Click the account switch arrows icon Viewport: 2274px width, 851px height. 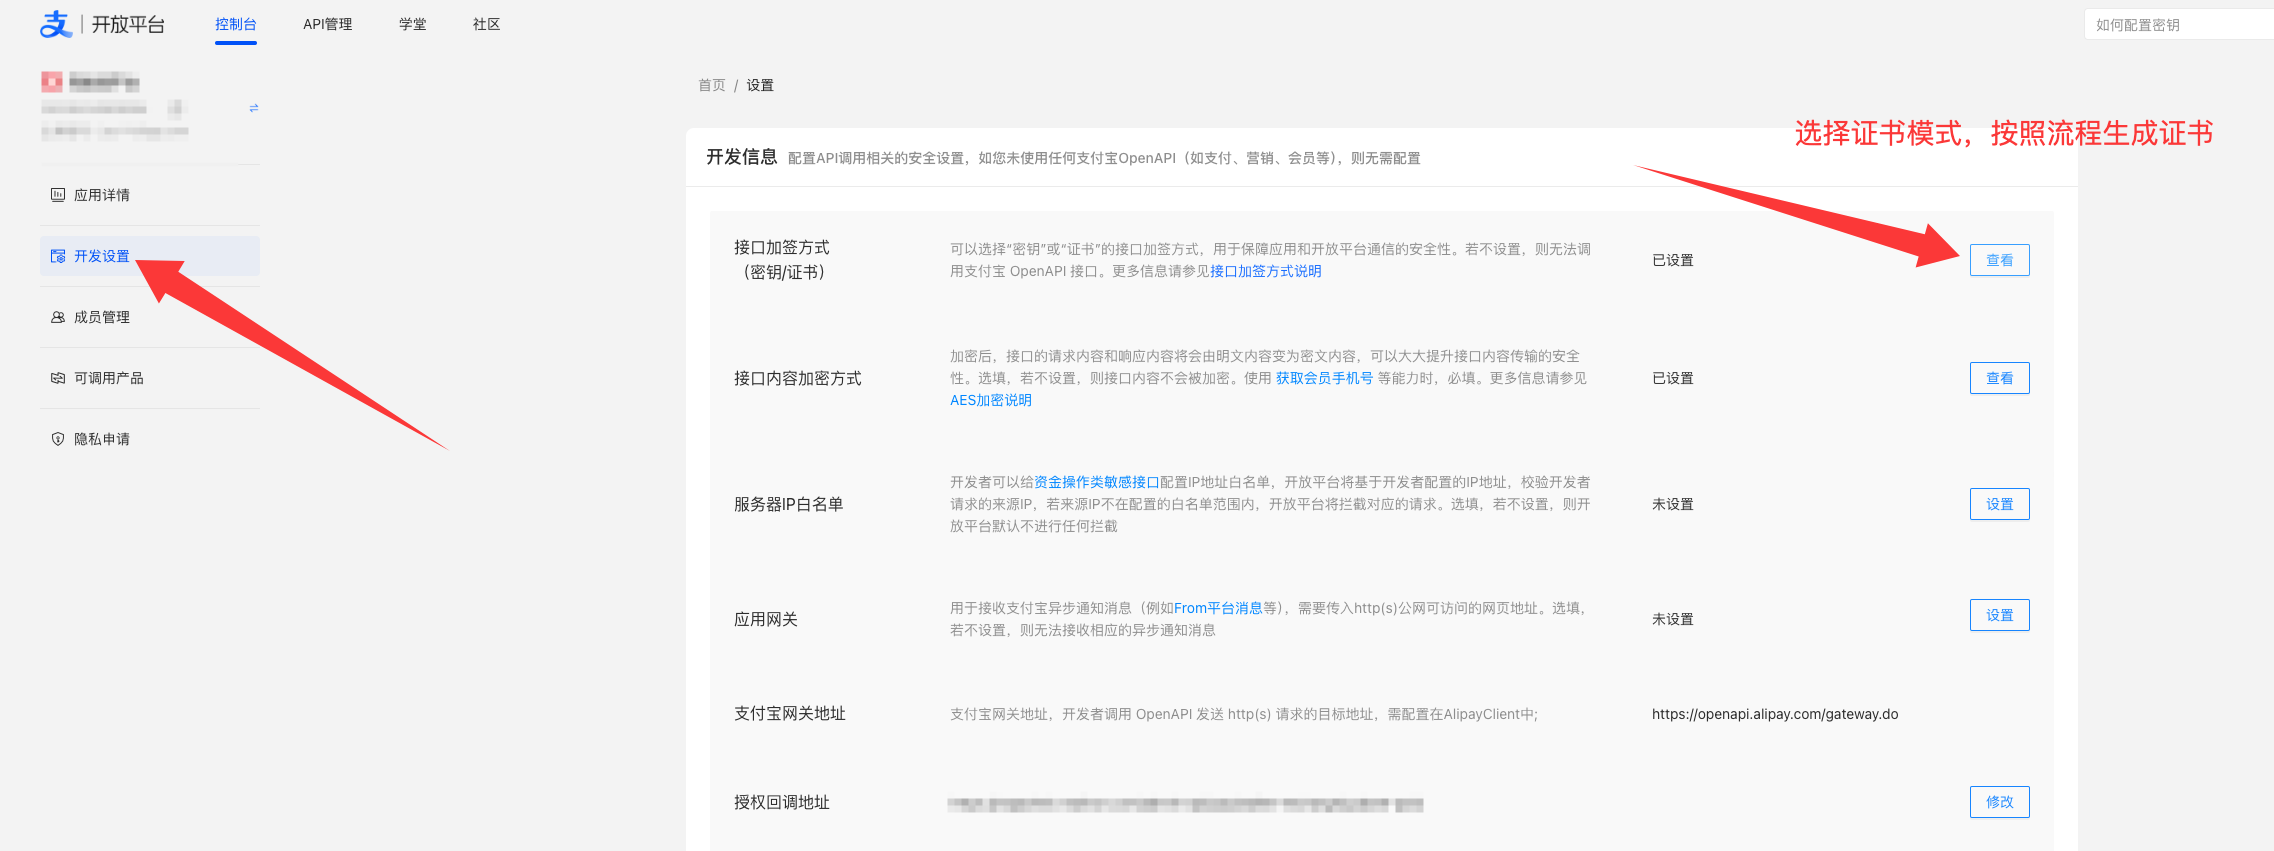click(254, 107)
